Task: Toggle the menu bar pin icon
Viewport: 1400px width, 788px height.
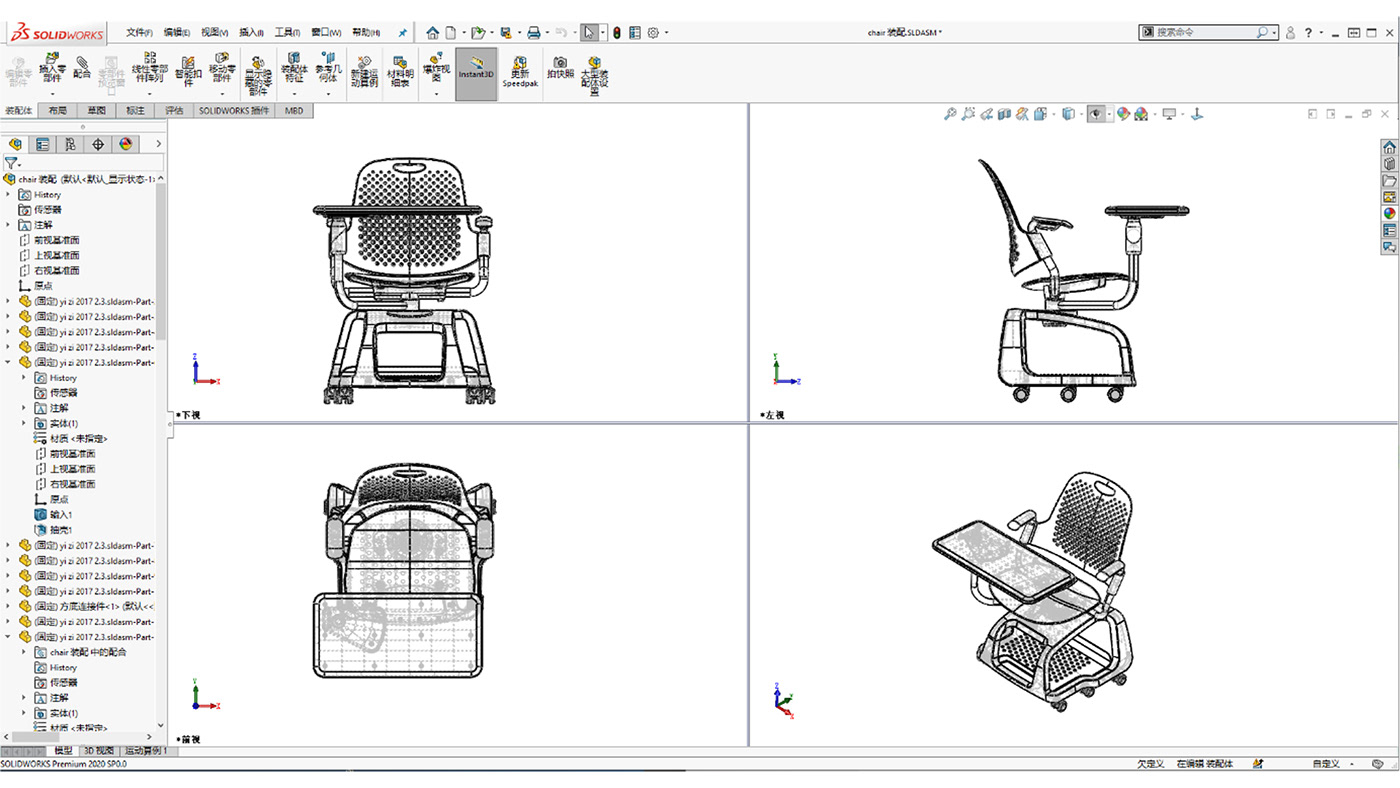Action: (403, 33)
